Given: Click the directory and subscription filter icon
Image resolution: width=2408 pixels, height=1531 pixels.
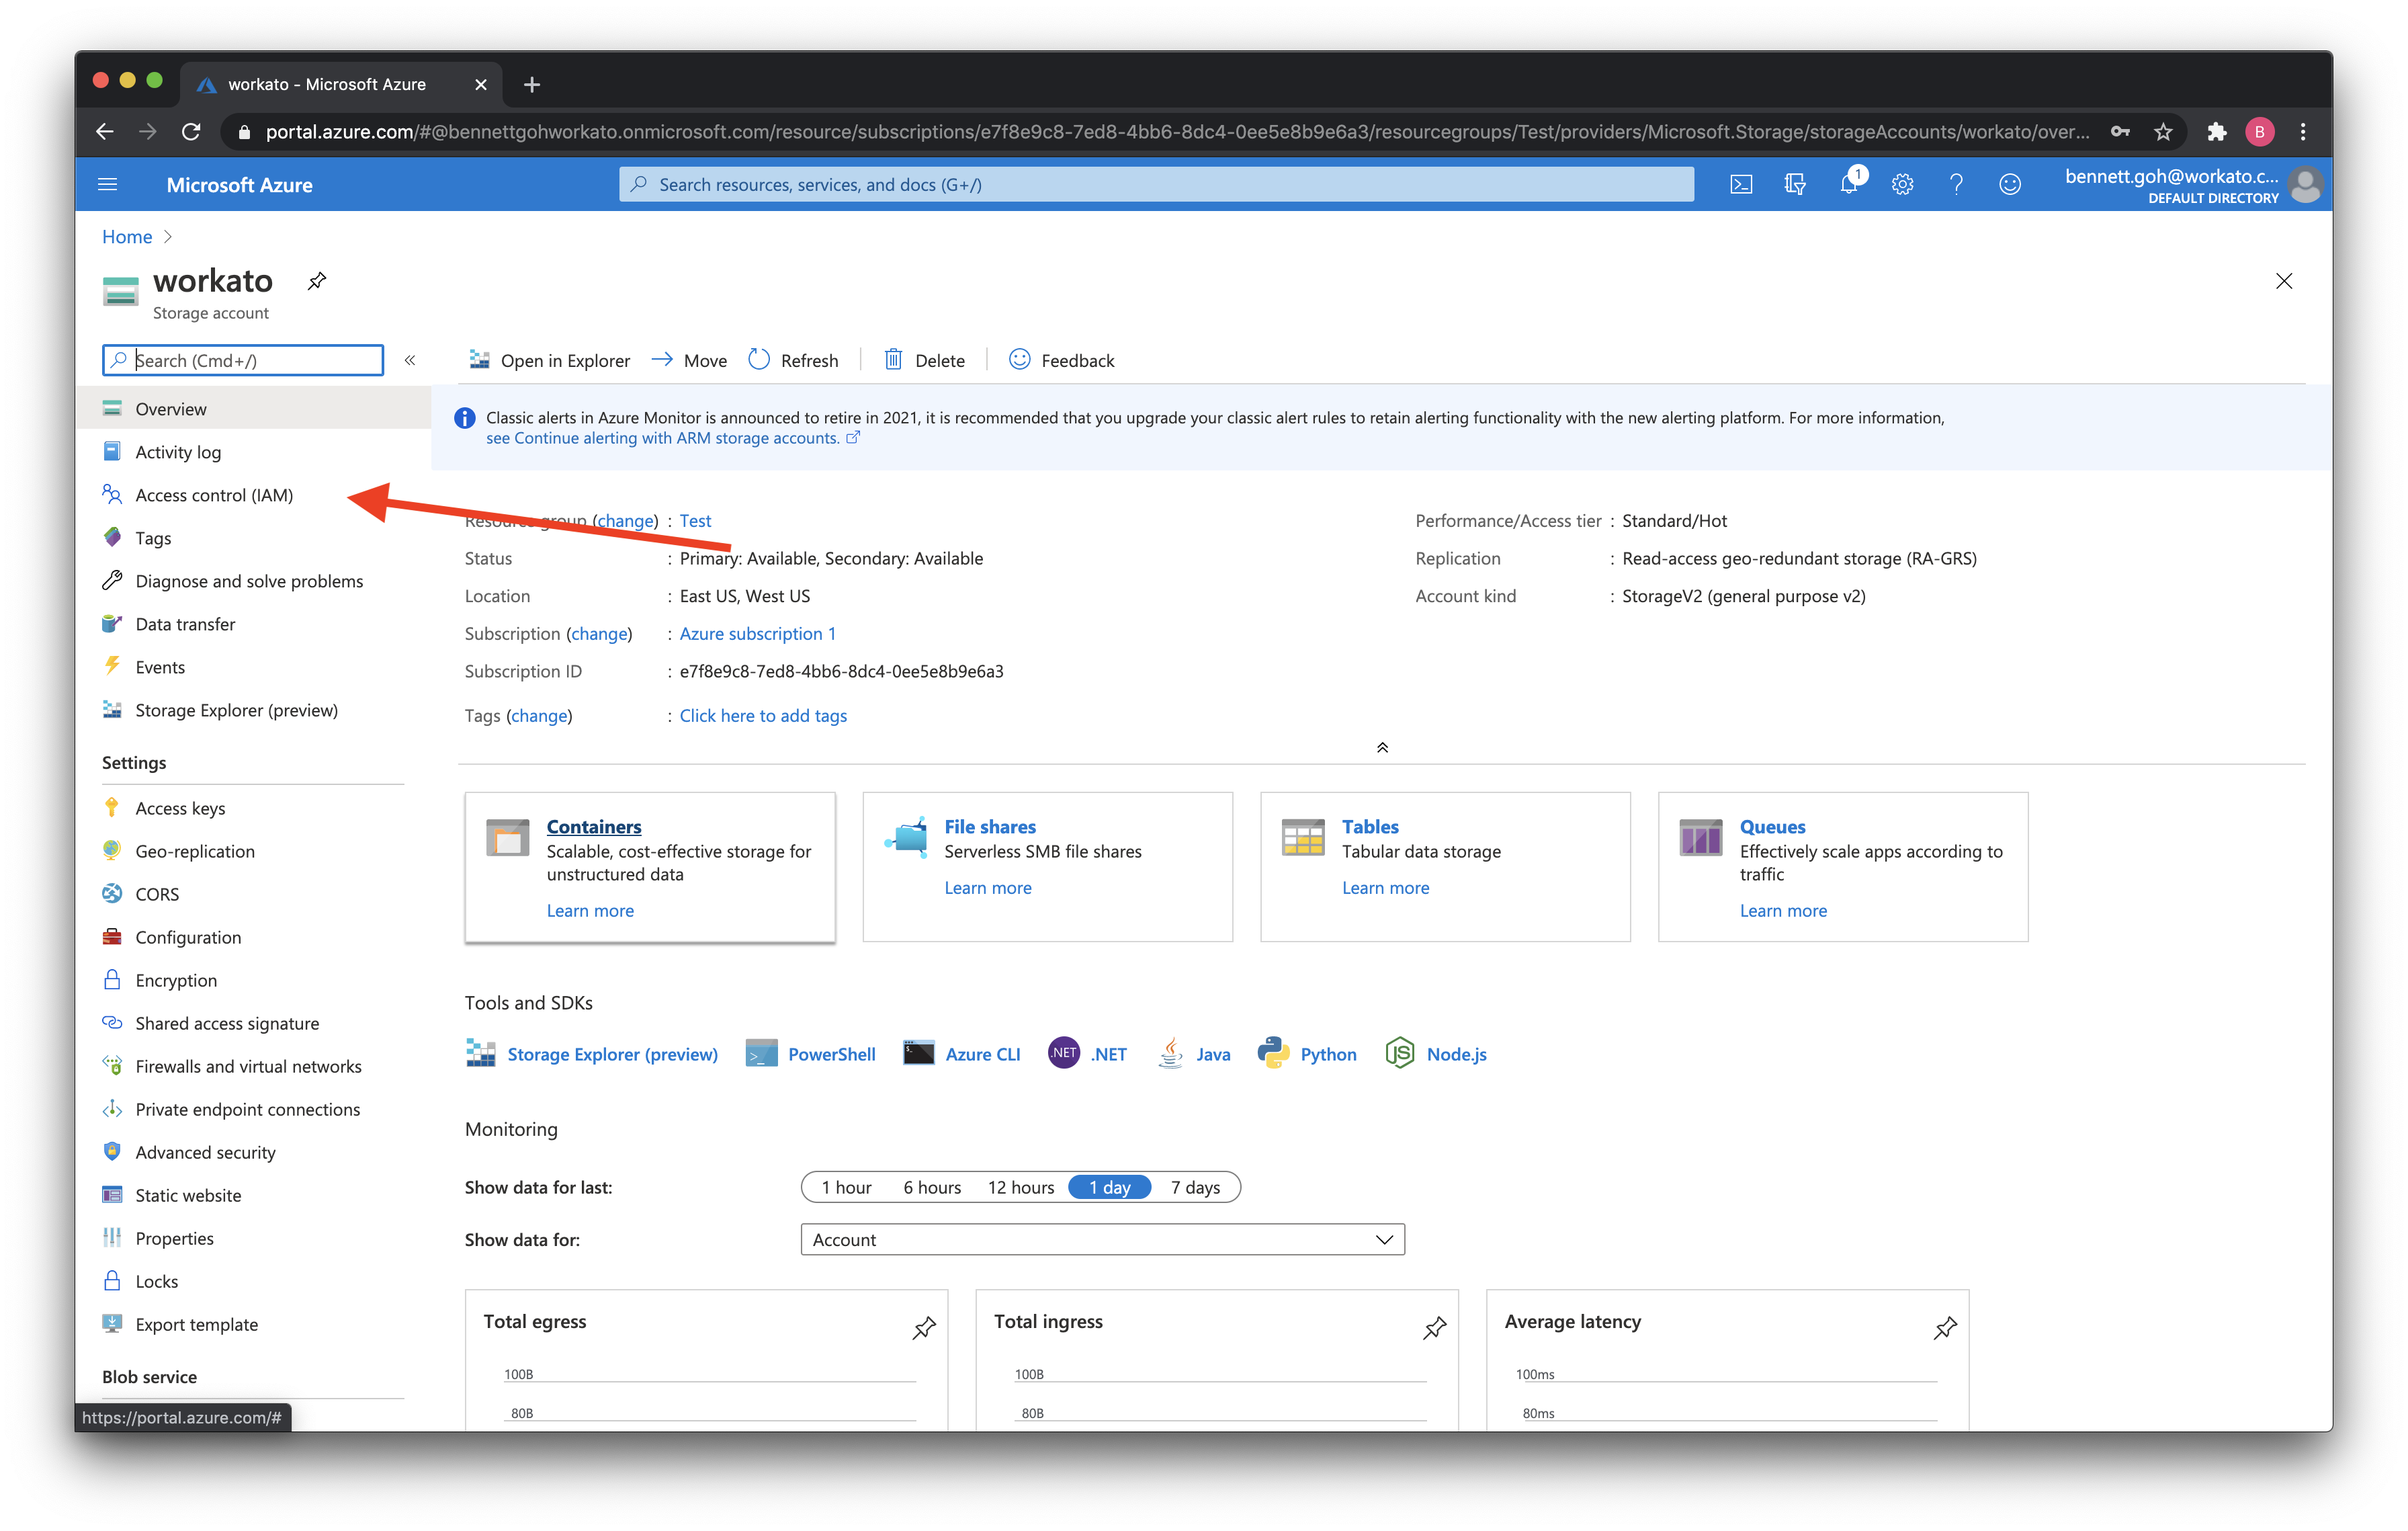Looking at the screenshot, I should point(1795,184).
